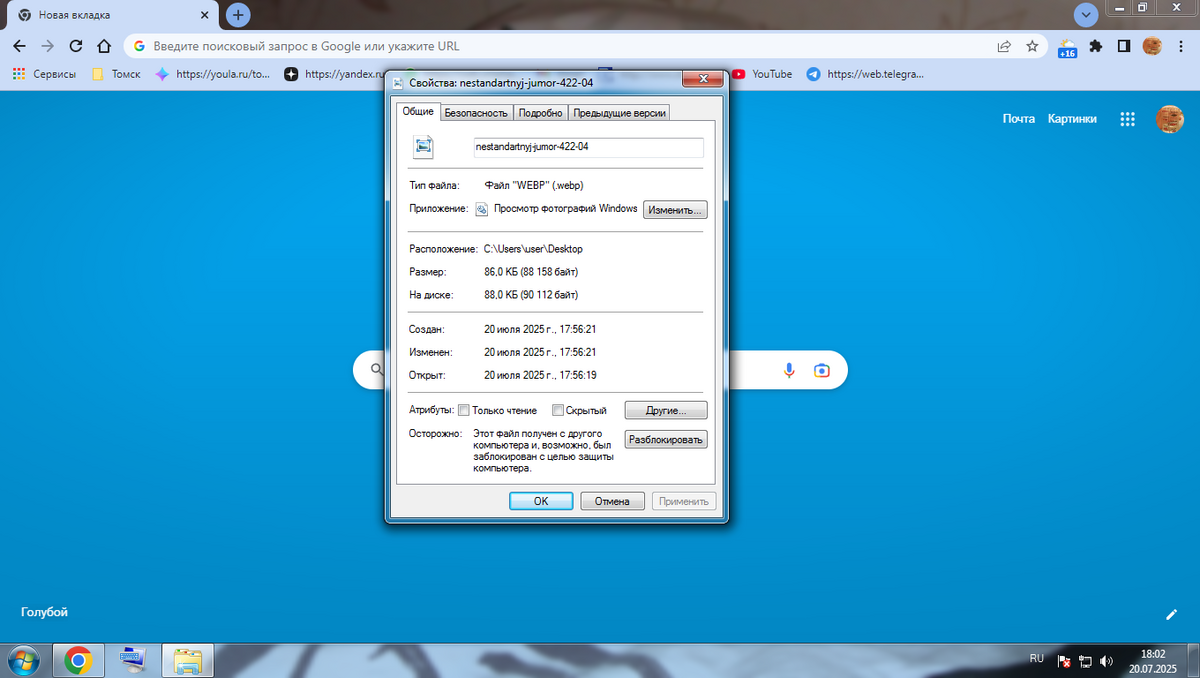
Task: Go to 'Предыдущие версии' tab
Action: coord(619,113)
